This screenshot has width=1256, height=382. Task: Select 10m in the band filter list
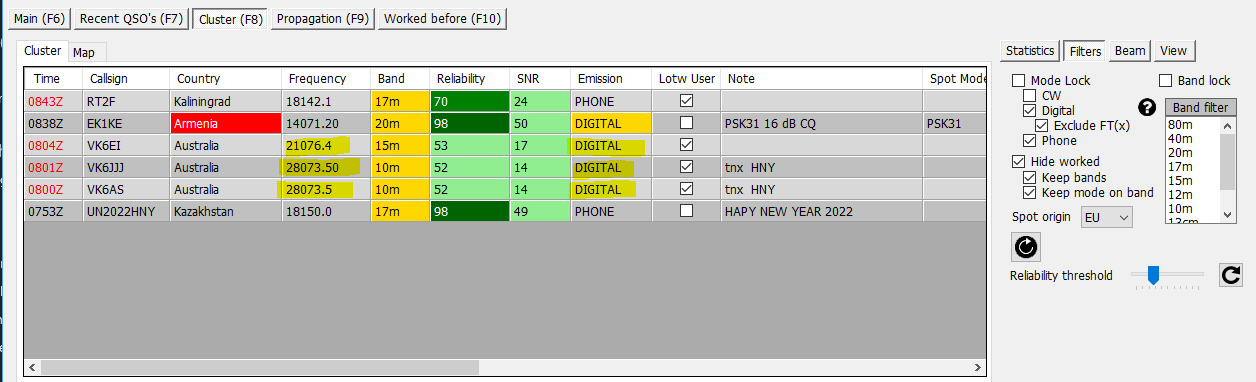(x=1193, y=208)
